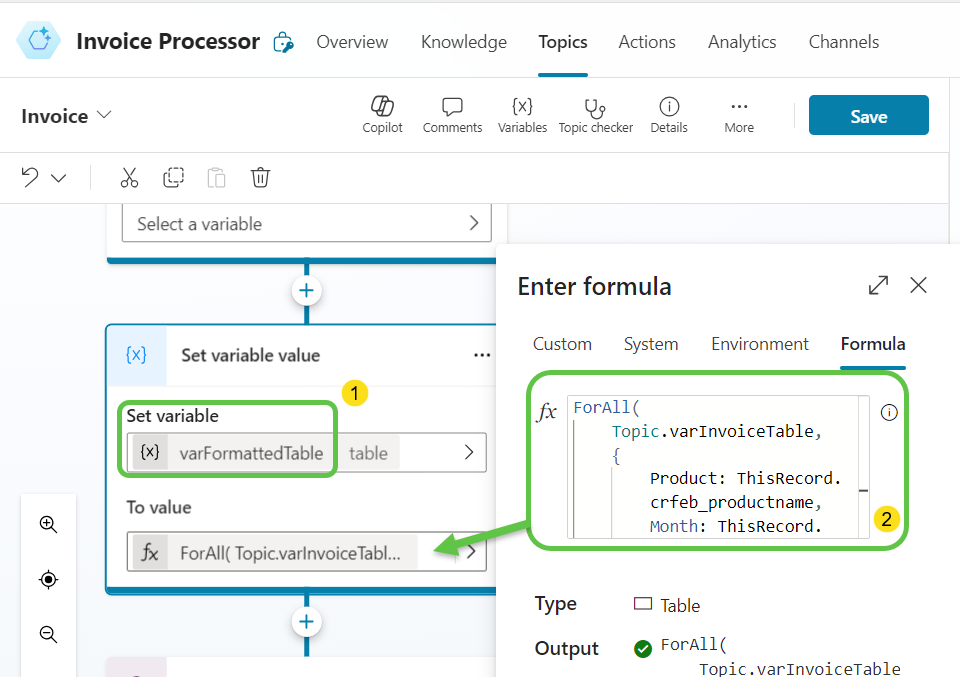Paste the copied node
960x677 pixels.
[216, 177]
